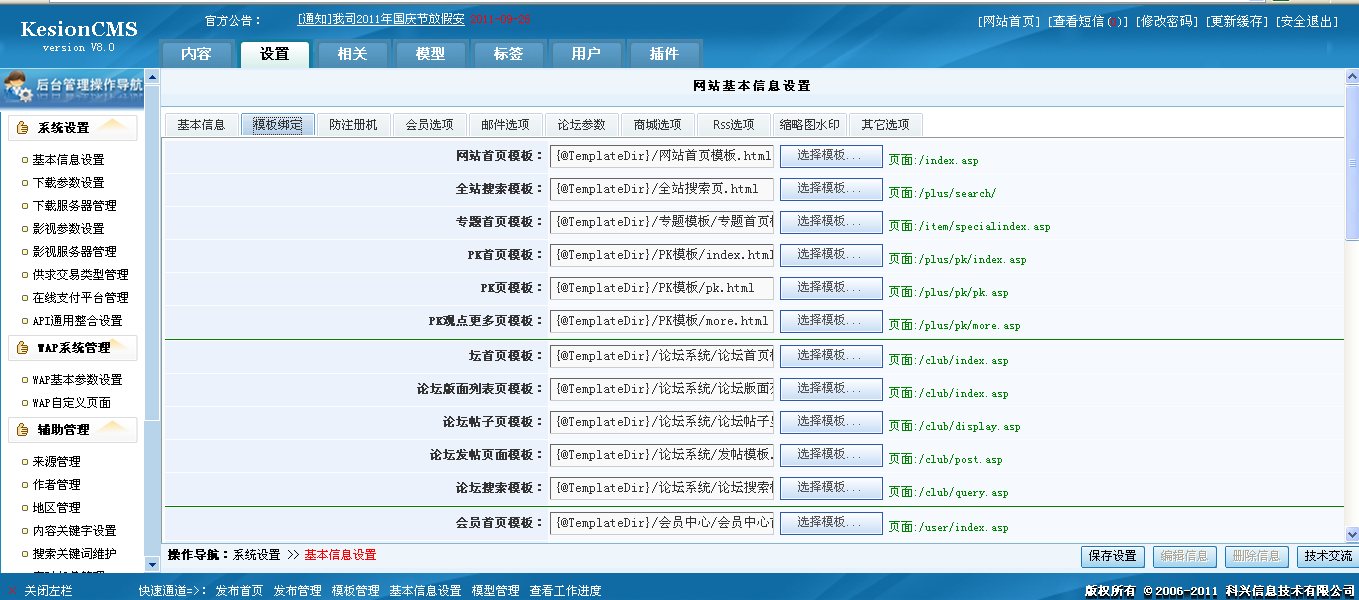Click 选择模板 for 网站首页模板

(x=829, y=155)
